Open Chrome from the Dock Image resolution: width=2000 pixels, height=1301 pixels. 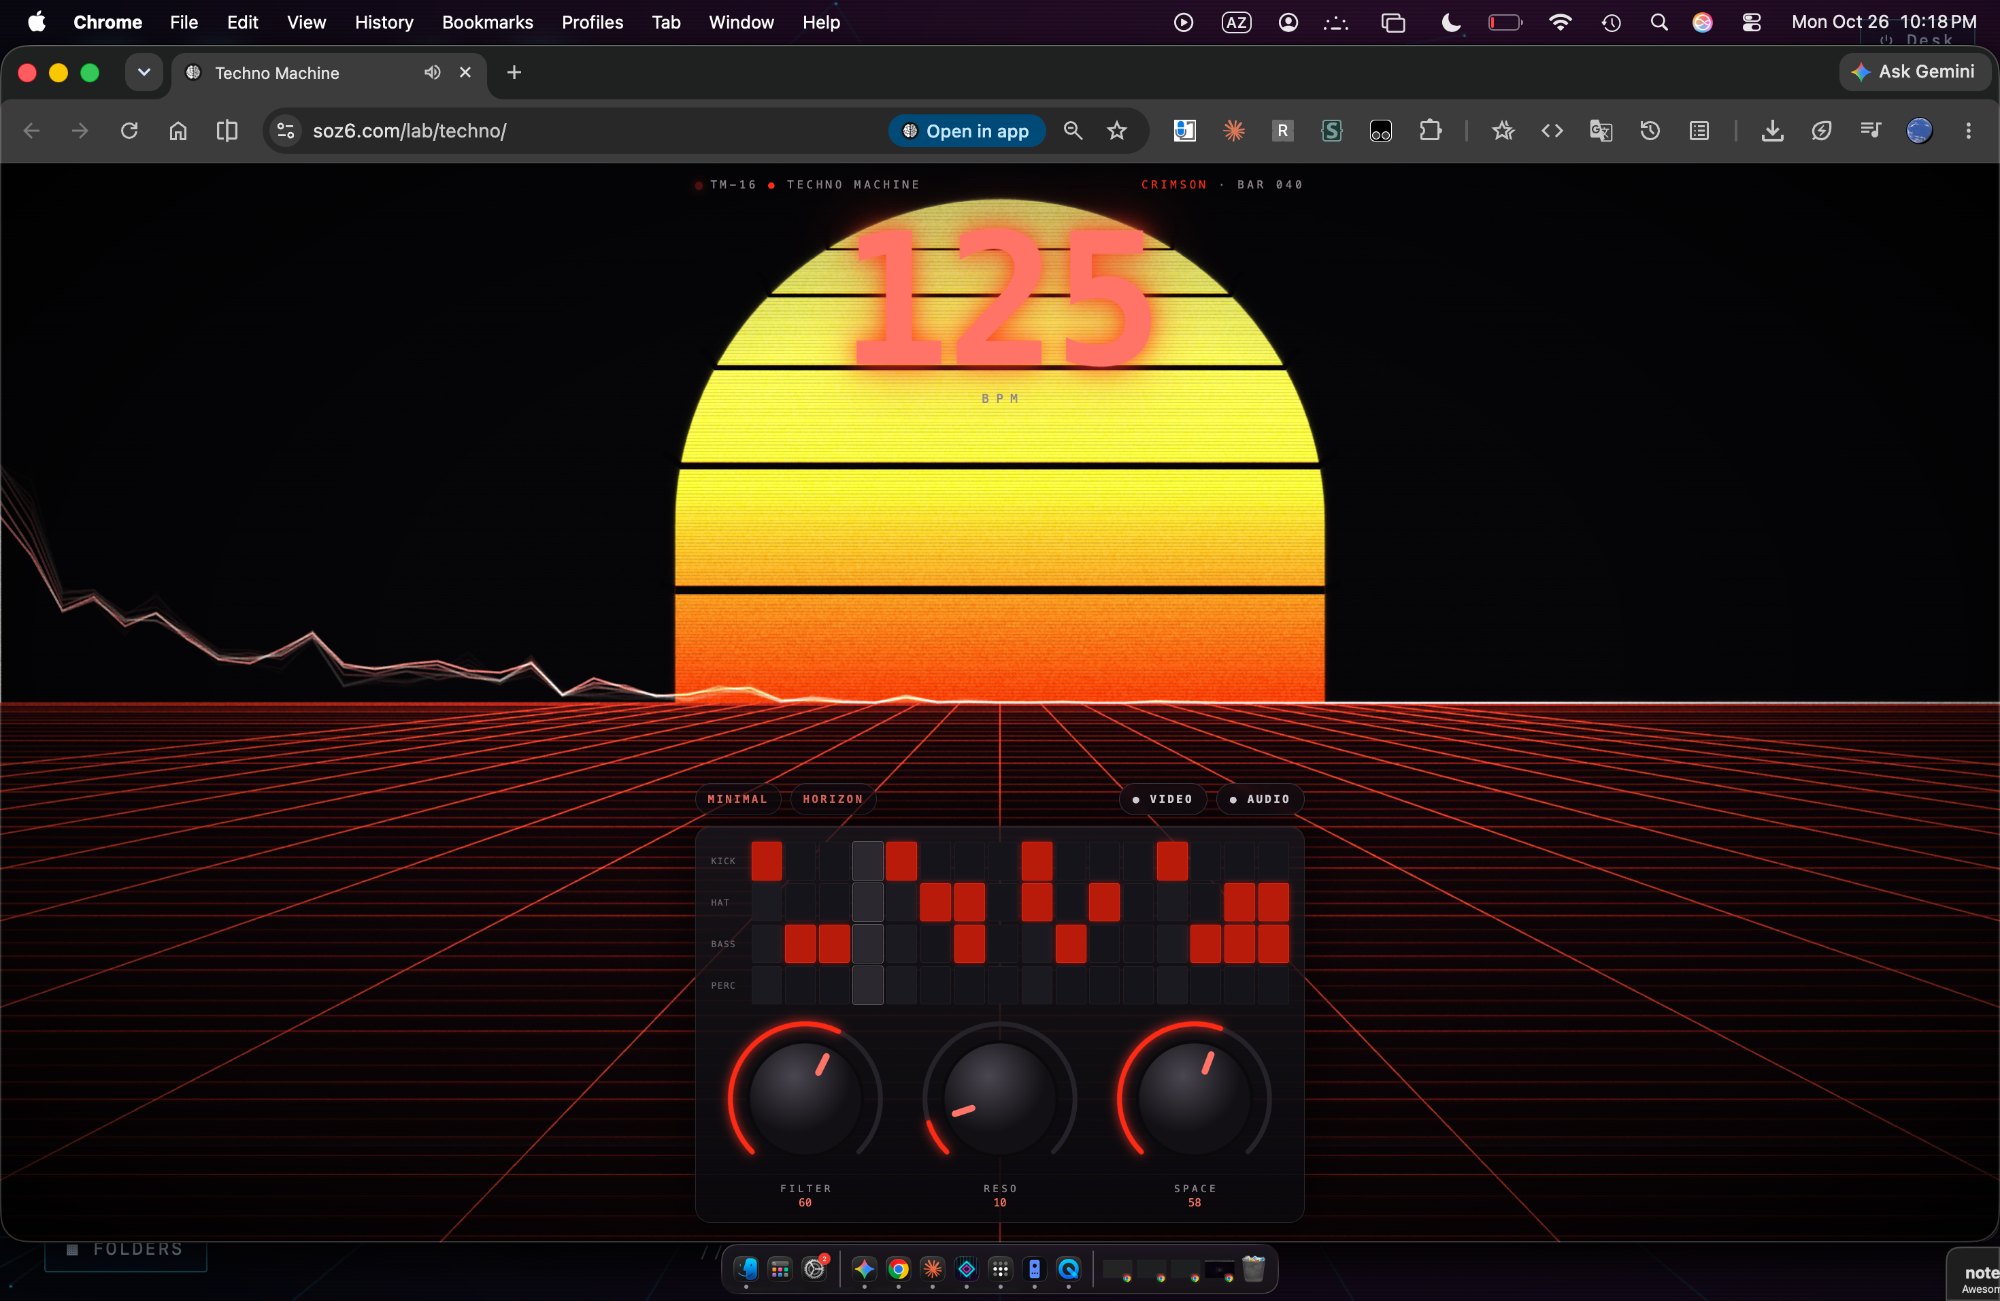898,1269
